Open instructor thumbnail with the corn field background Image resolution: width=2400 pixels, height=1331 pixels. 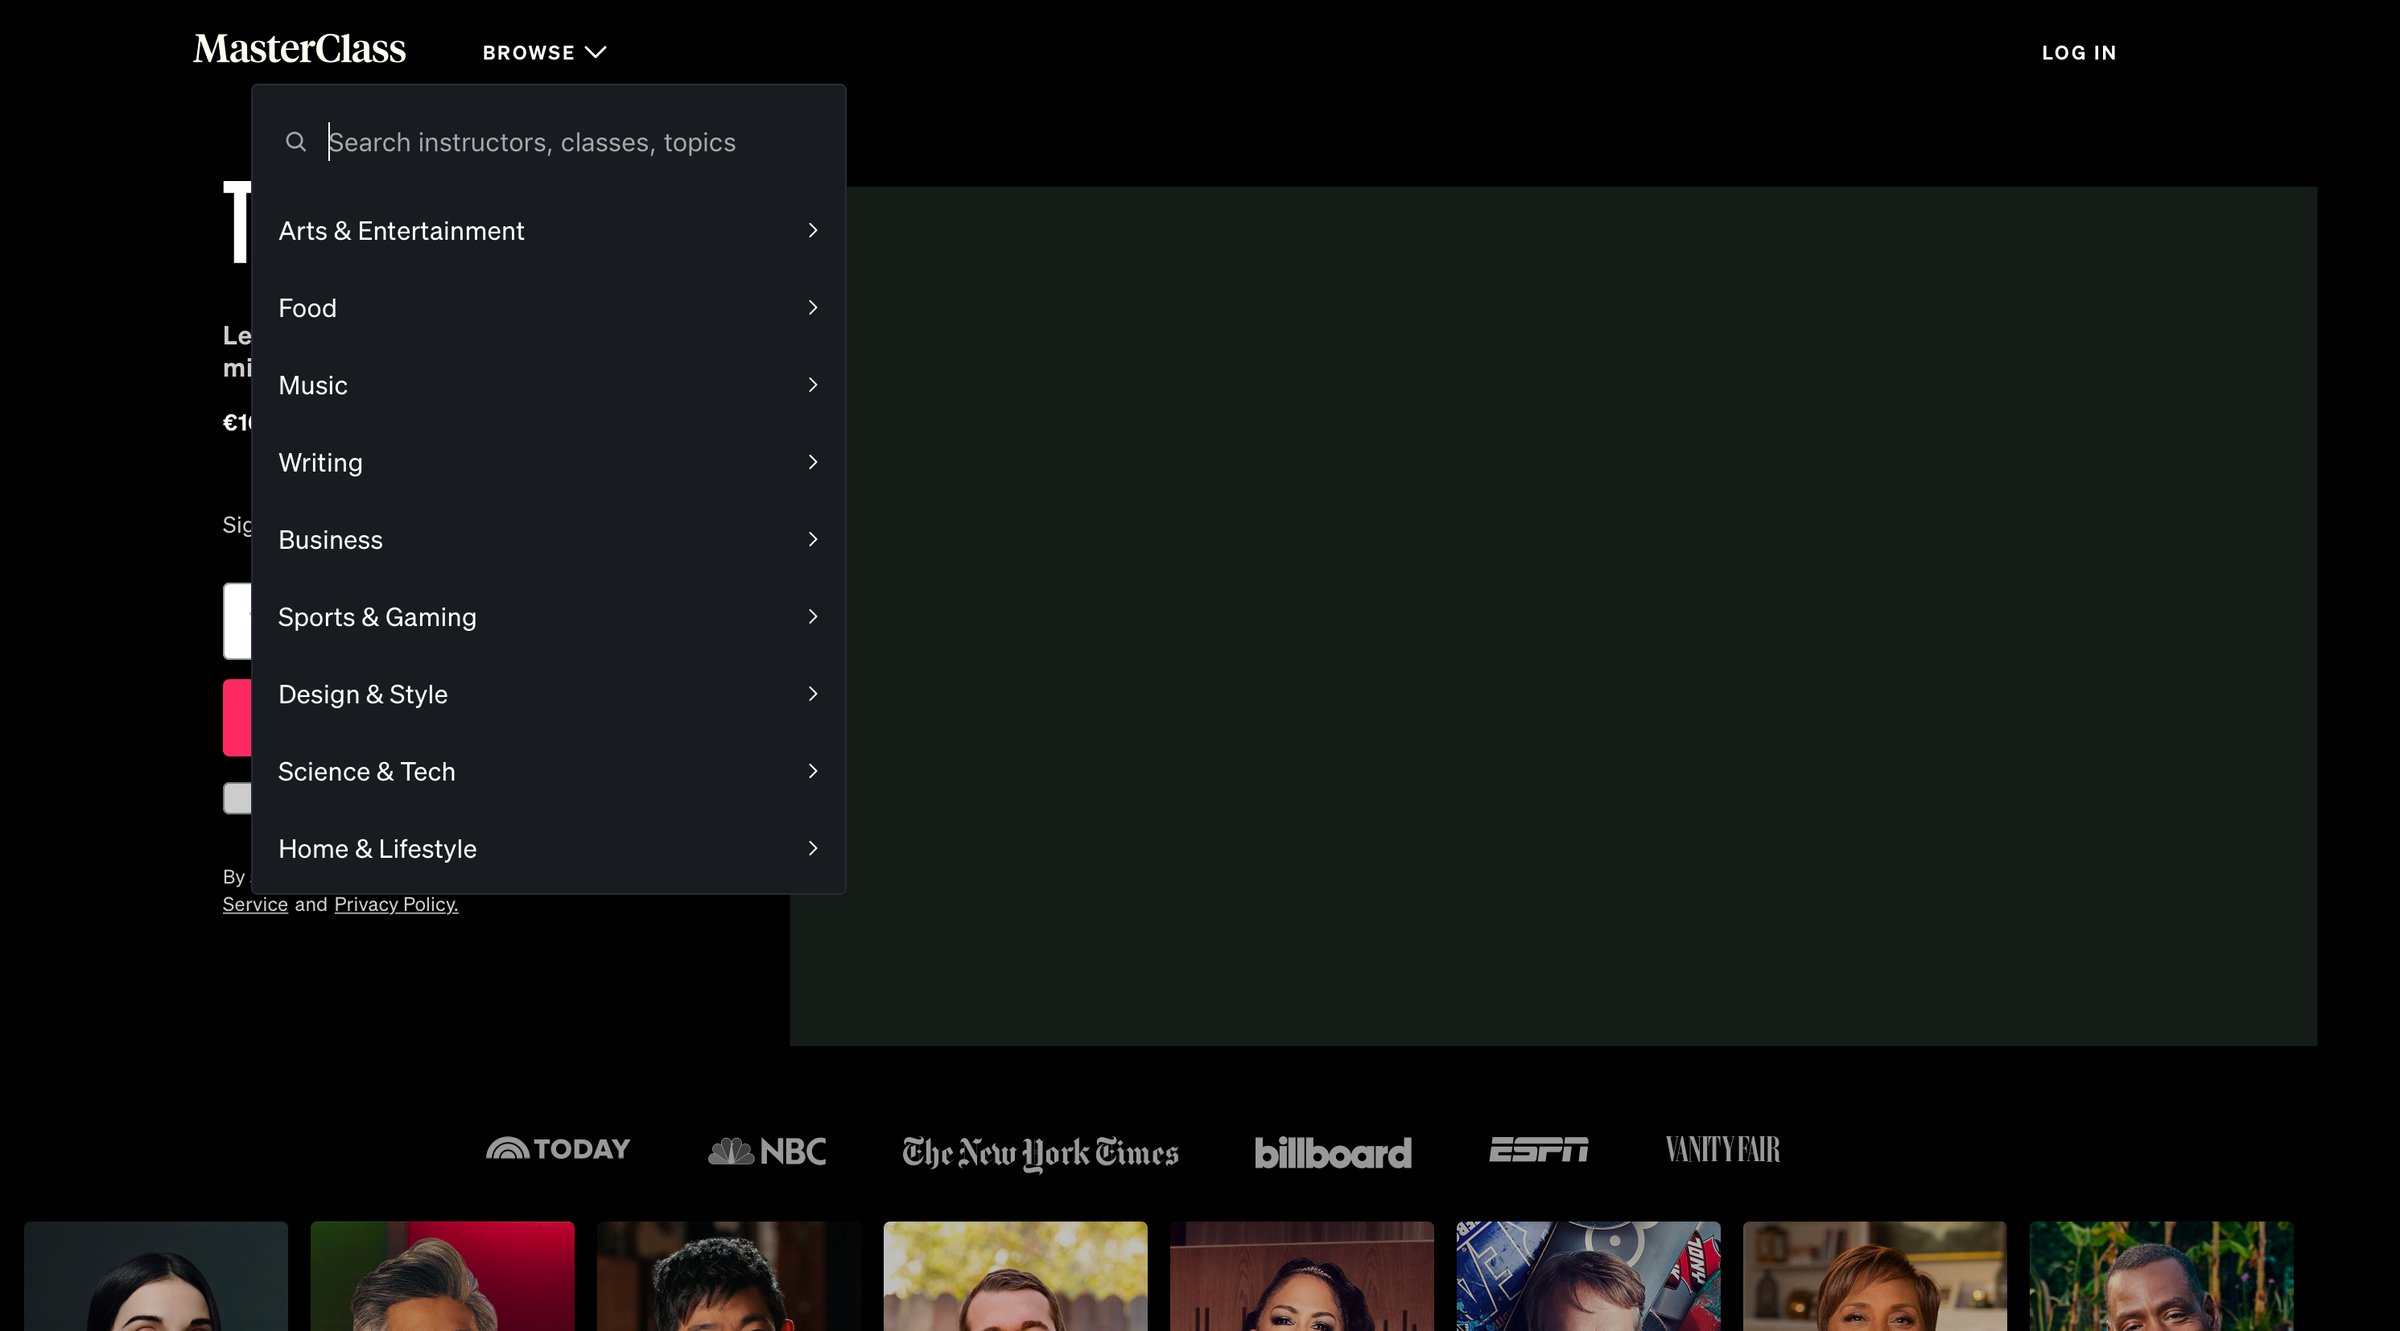tap(2161, 1276)
